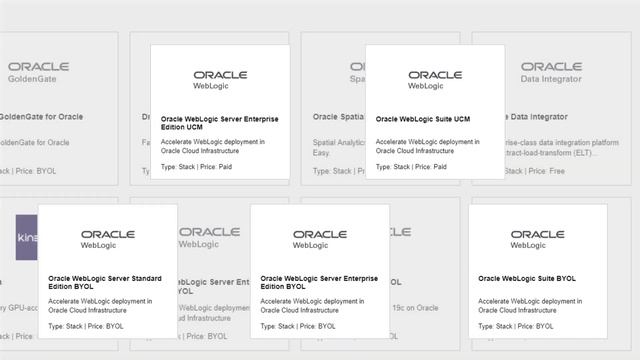Click description text on WebLogic Suite UCM card
The width and height of the screenshot is (640, 360).
point(427,146)
